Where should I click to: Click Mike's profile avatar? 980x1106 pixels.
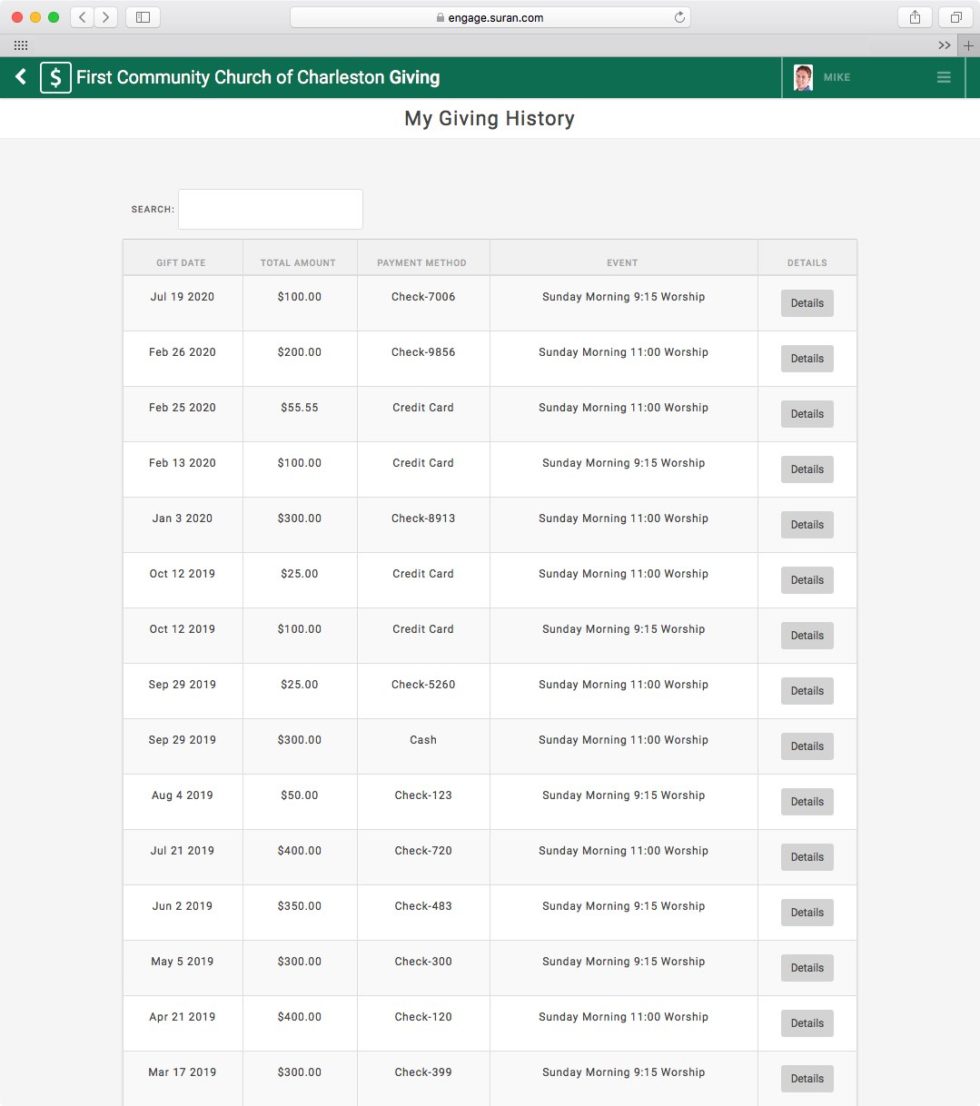(x=802, y=76)
